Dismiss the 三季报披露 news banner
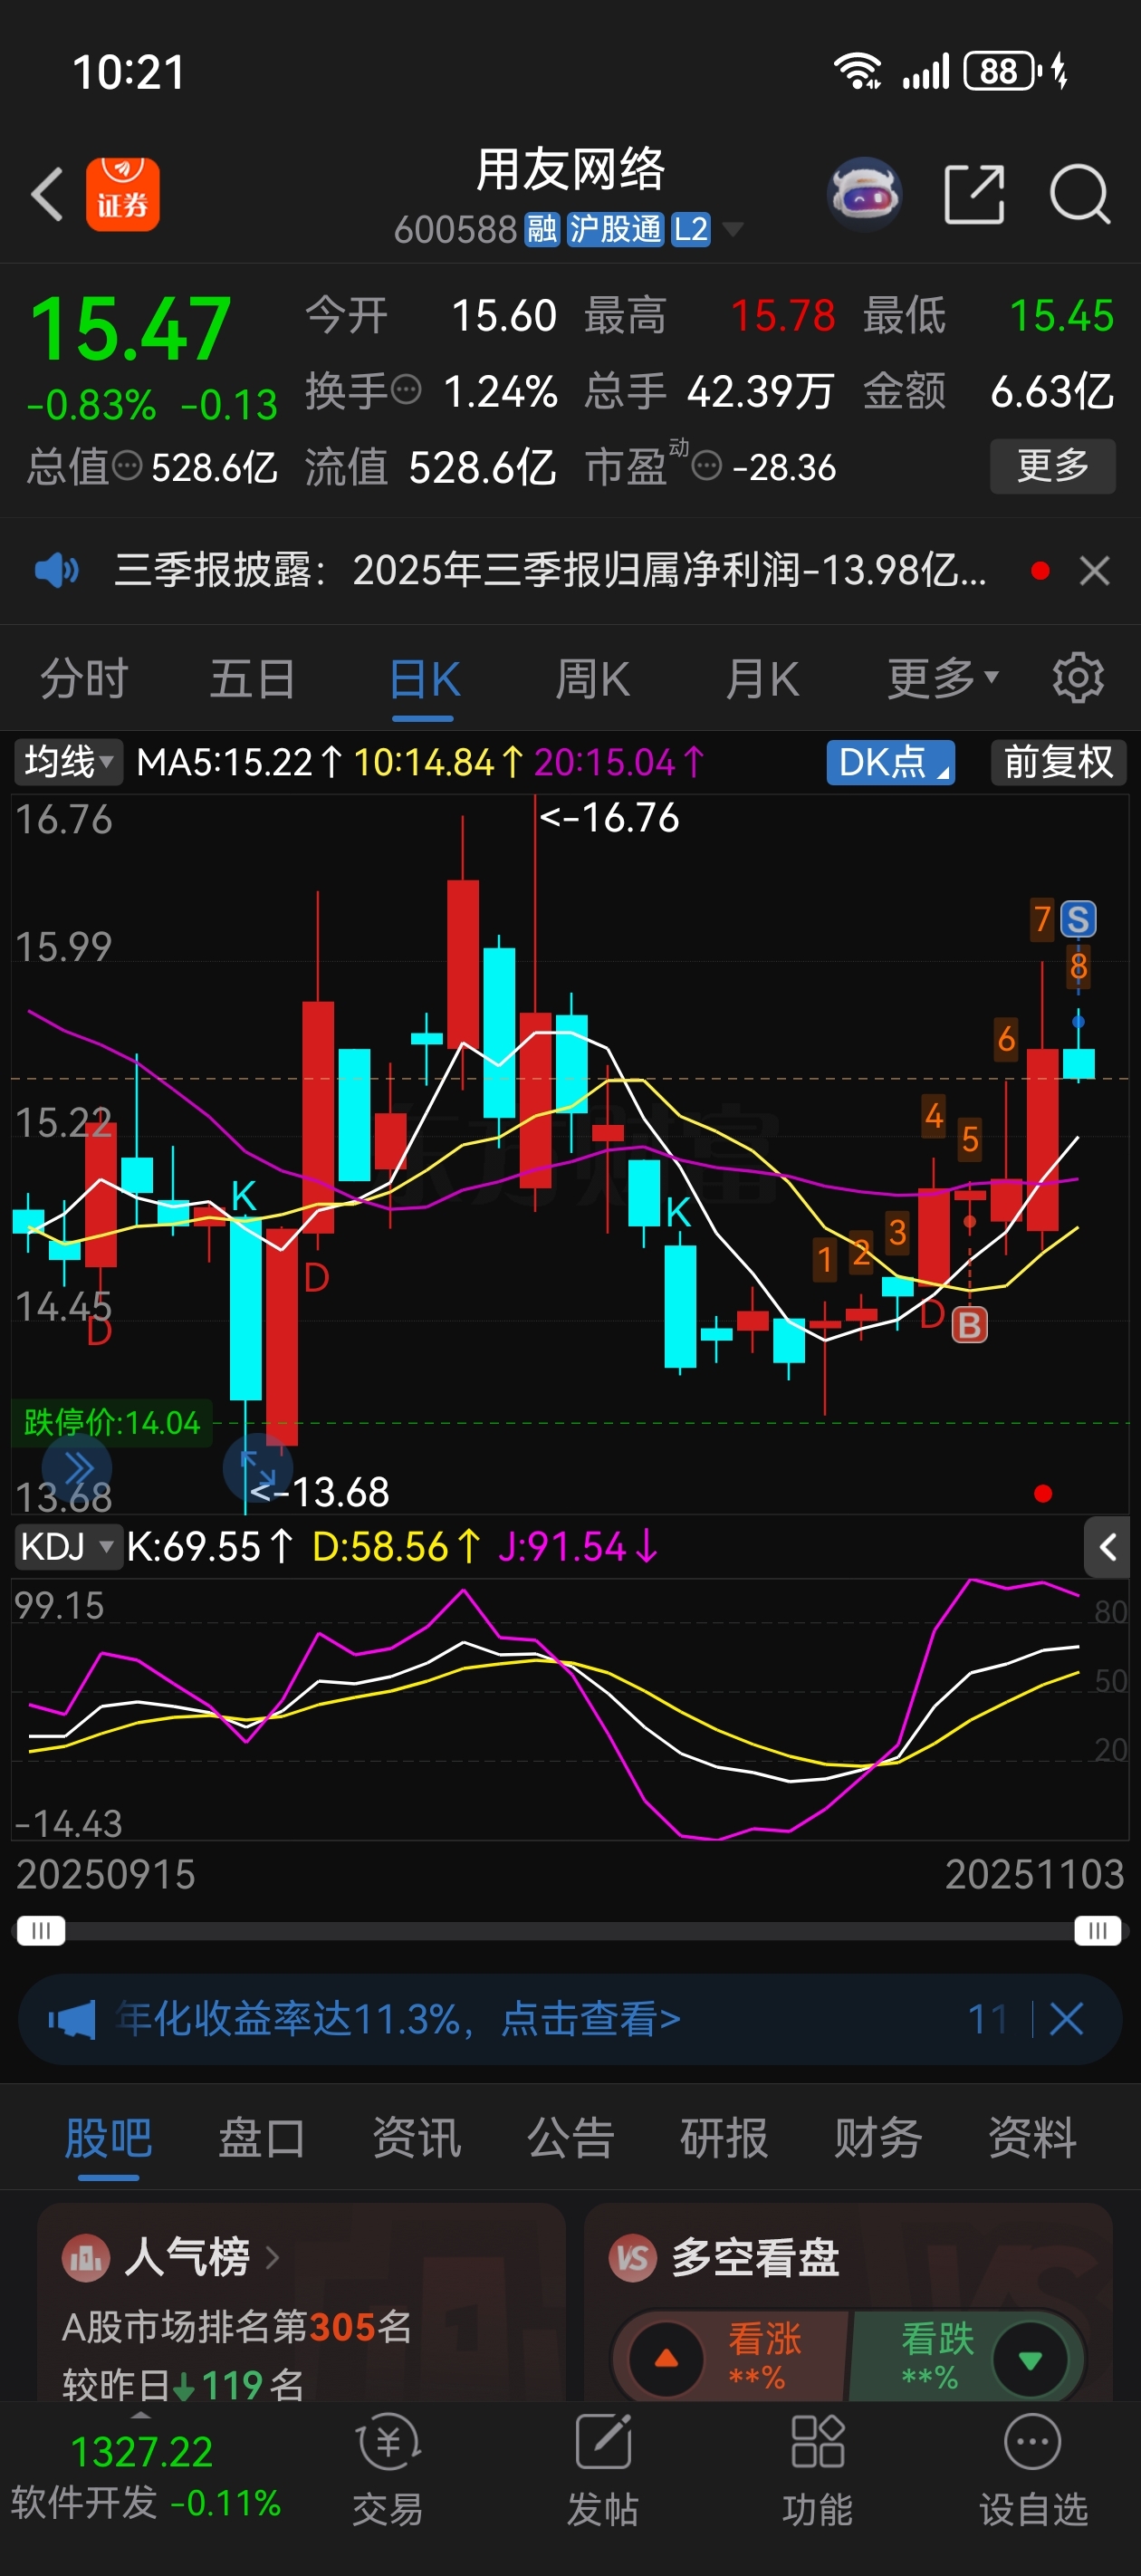Screen dimensions: 1141x2576 tap(1095, 571)
